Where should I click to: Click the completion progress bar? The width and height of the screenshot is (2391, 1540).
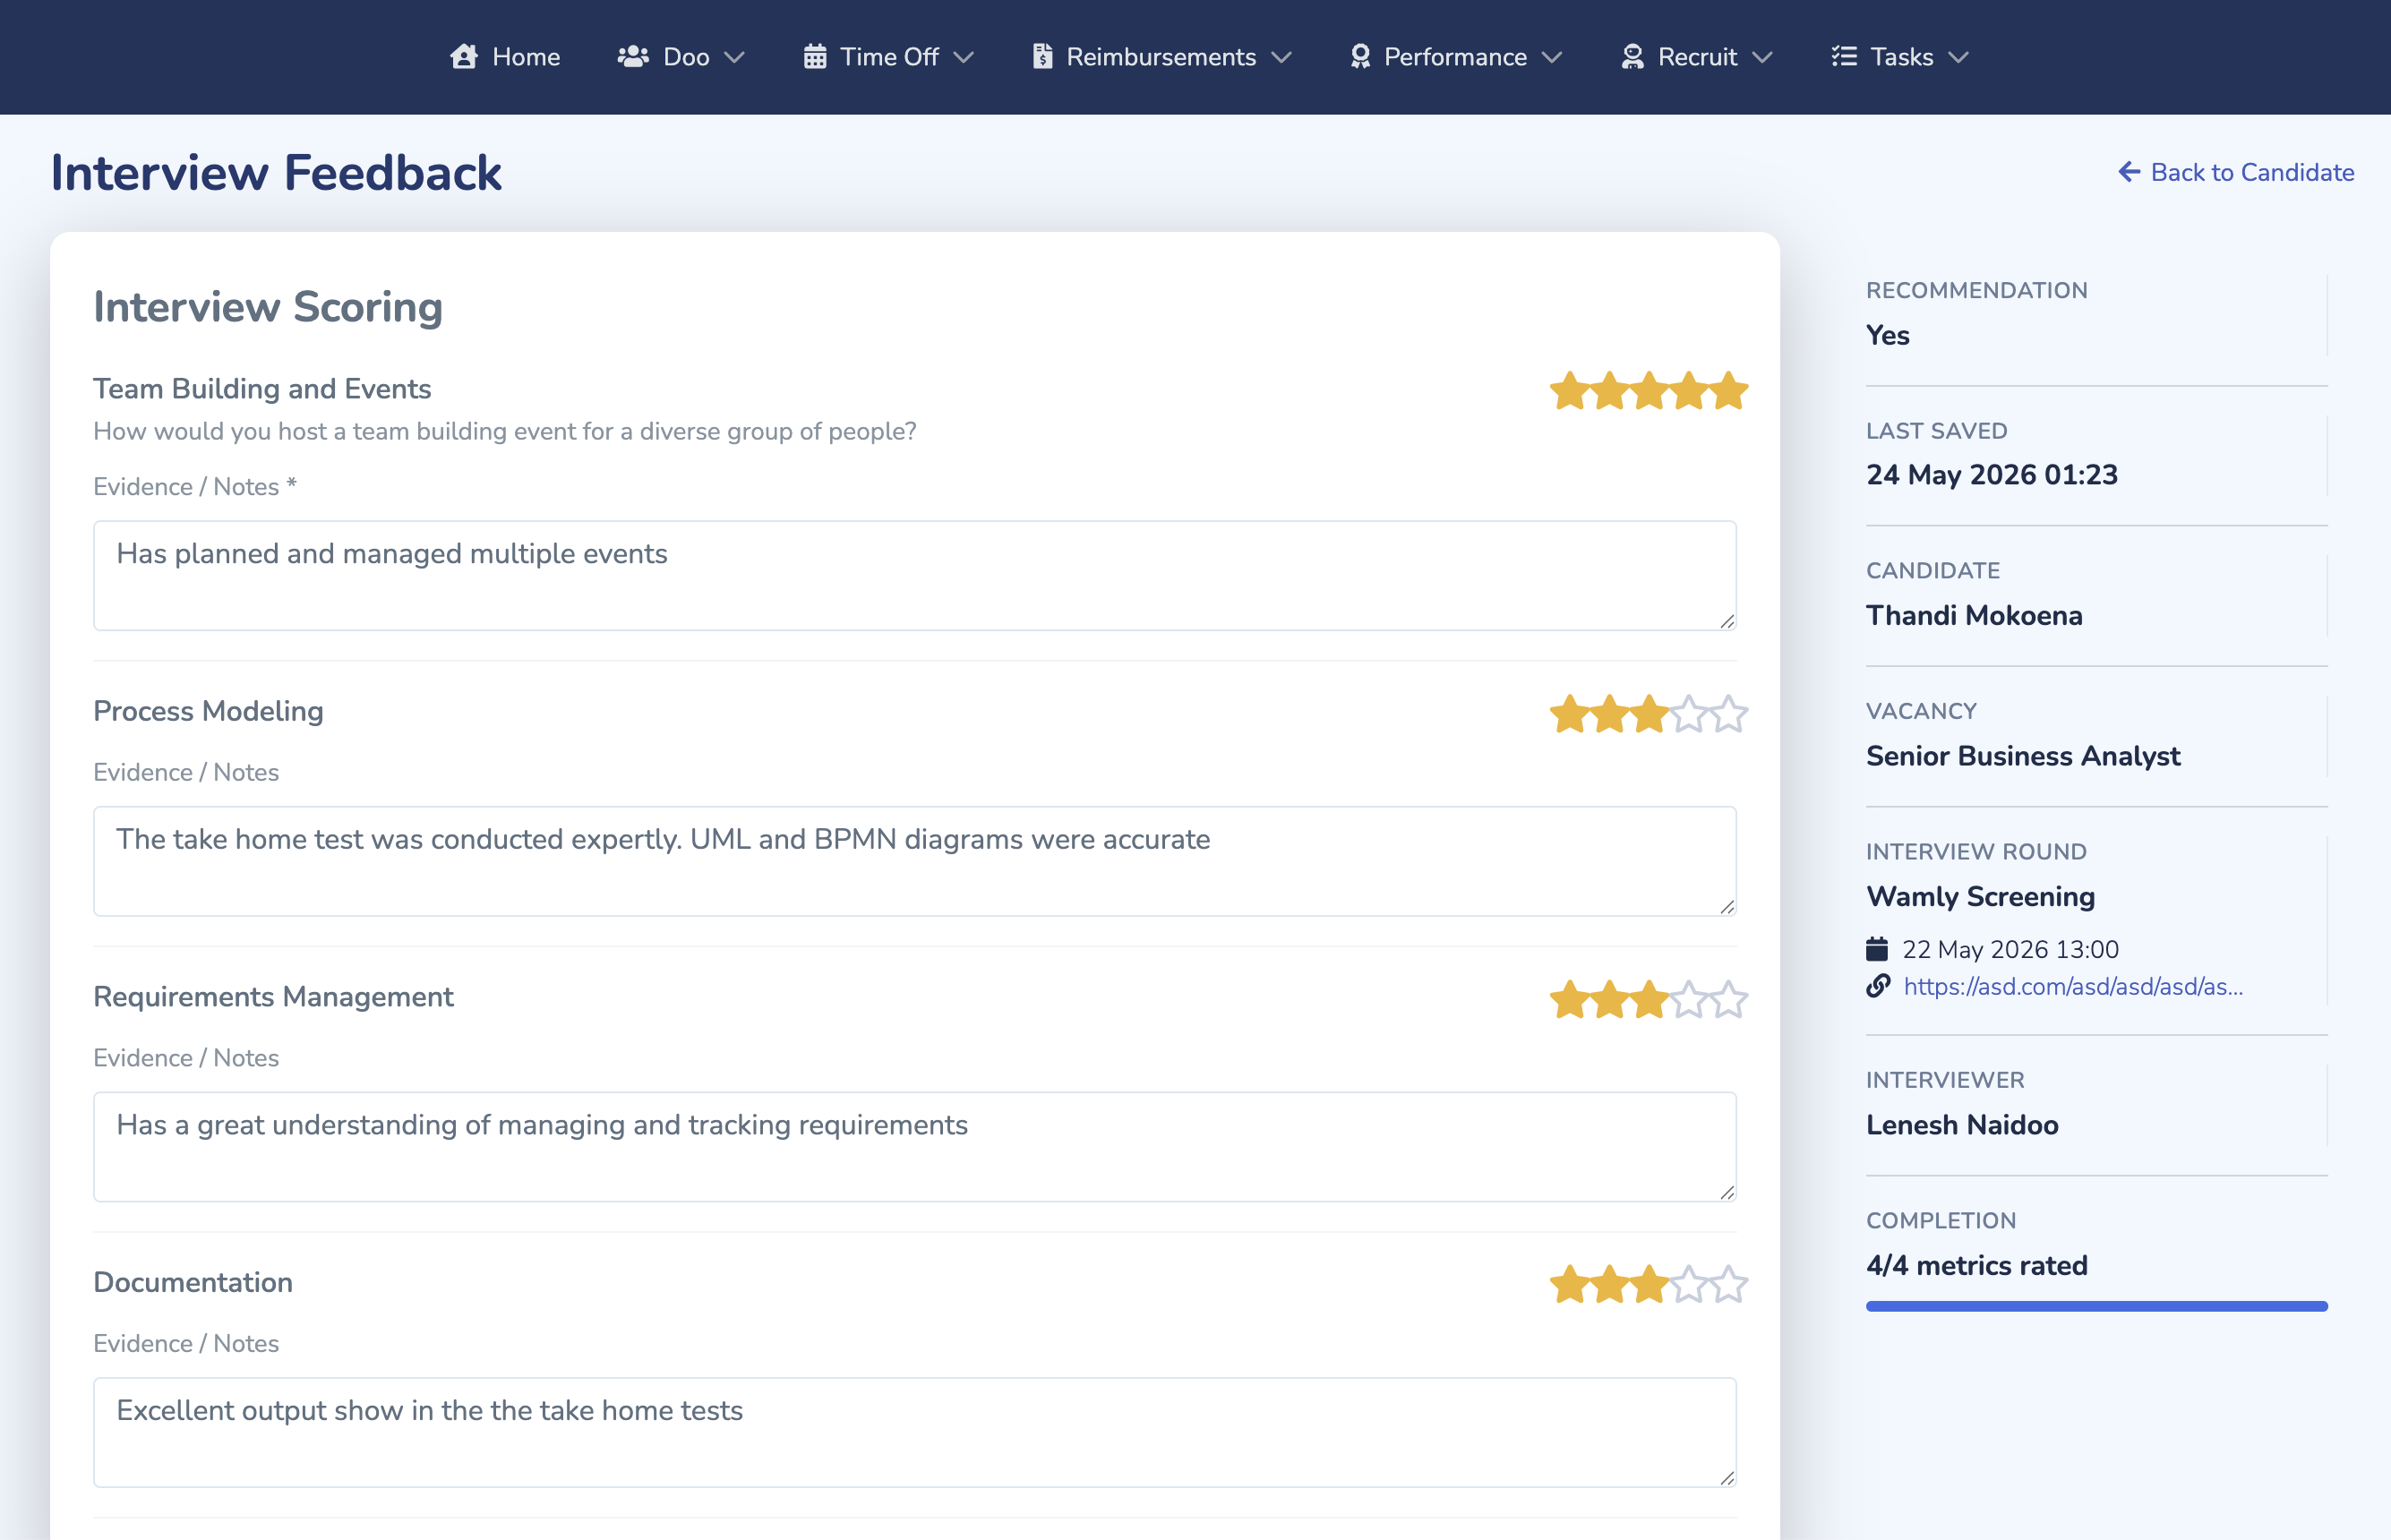[x=2096, y=1306]
